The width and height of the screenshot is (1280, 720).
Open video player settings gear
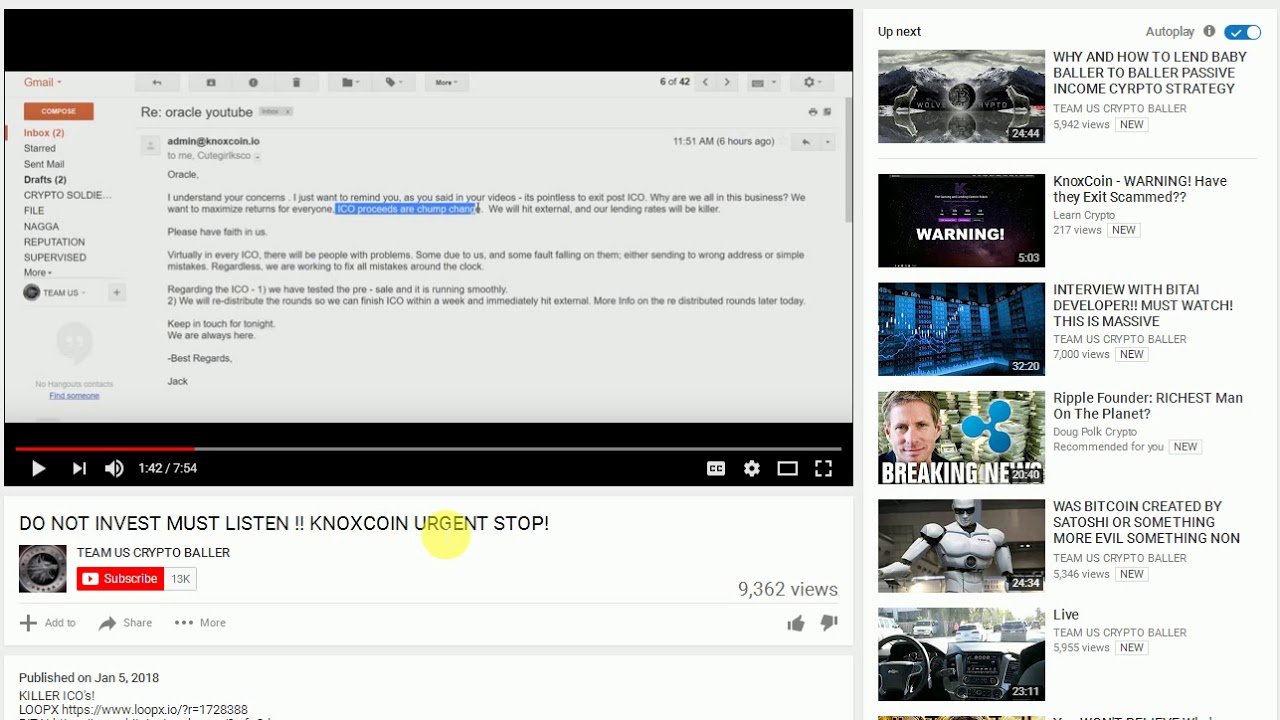click(x=752, y=468)
